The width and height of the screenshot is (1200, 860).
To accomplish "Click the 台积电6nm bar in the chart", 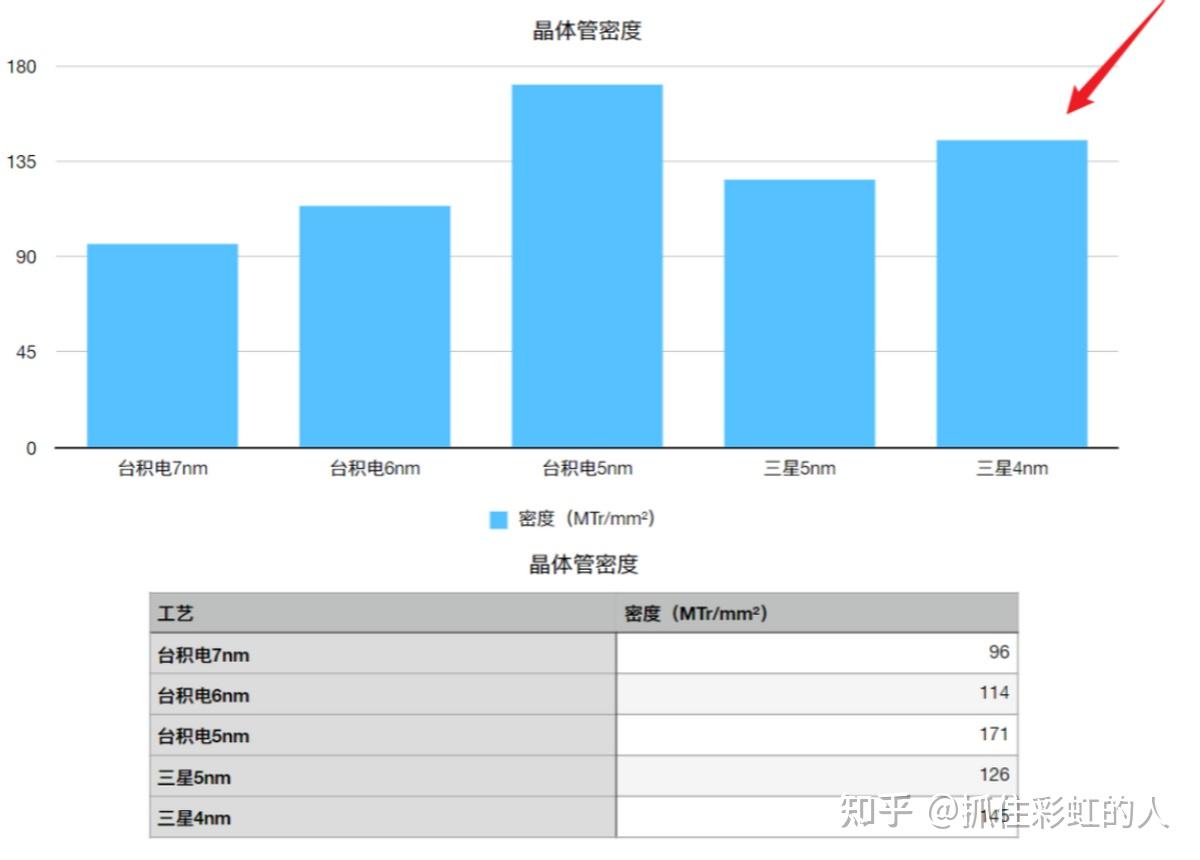I will pyautogui.click(x=375, y=325).
